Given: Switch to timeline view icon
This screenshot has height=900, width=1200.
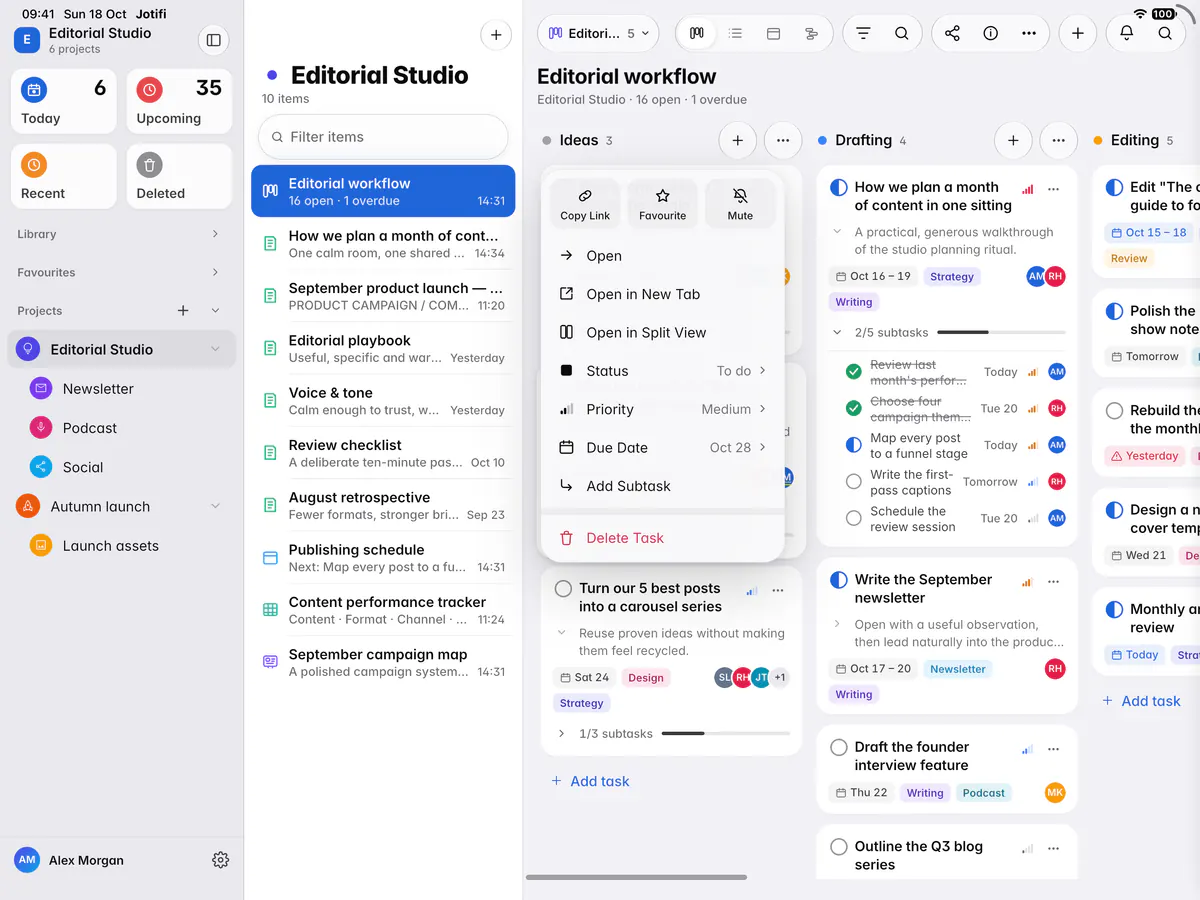Looking at the screenshot, I should pos(811,33).
